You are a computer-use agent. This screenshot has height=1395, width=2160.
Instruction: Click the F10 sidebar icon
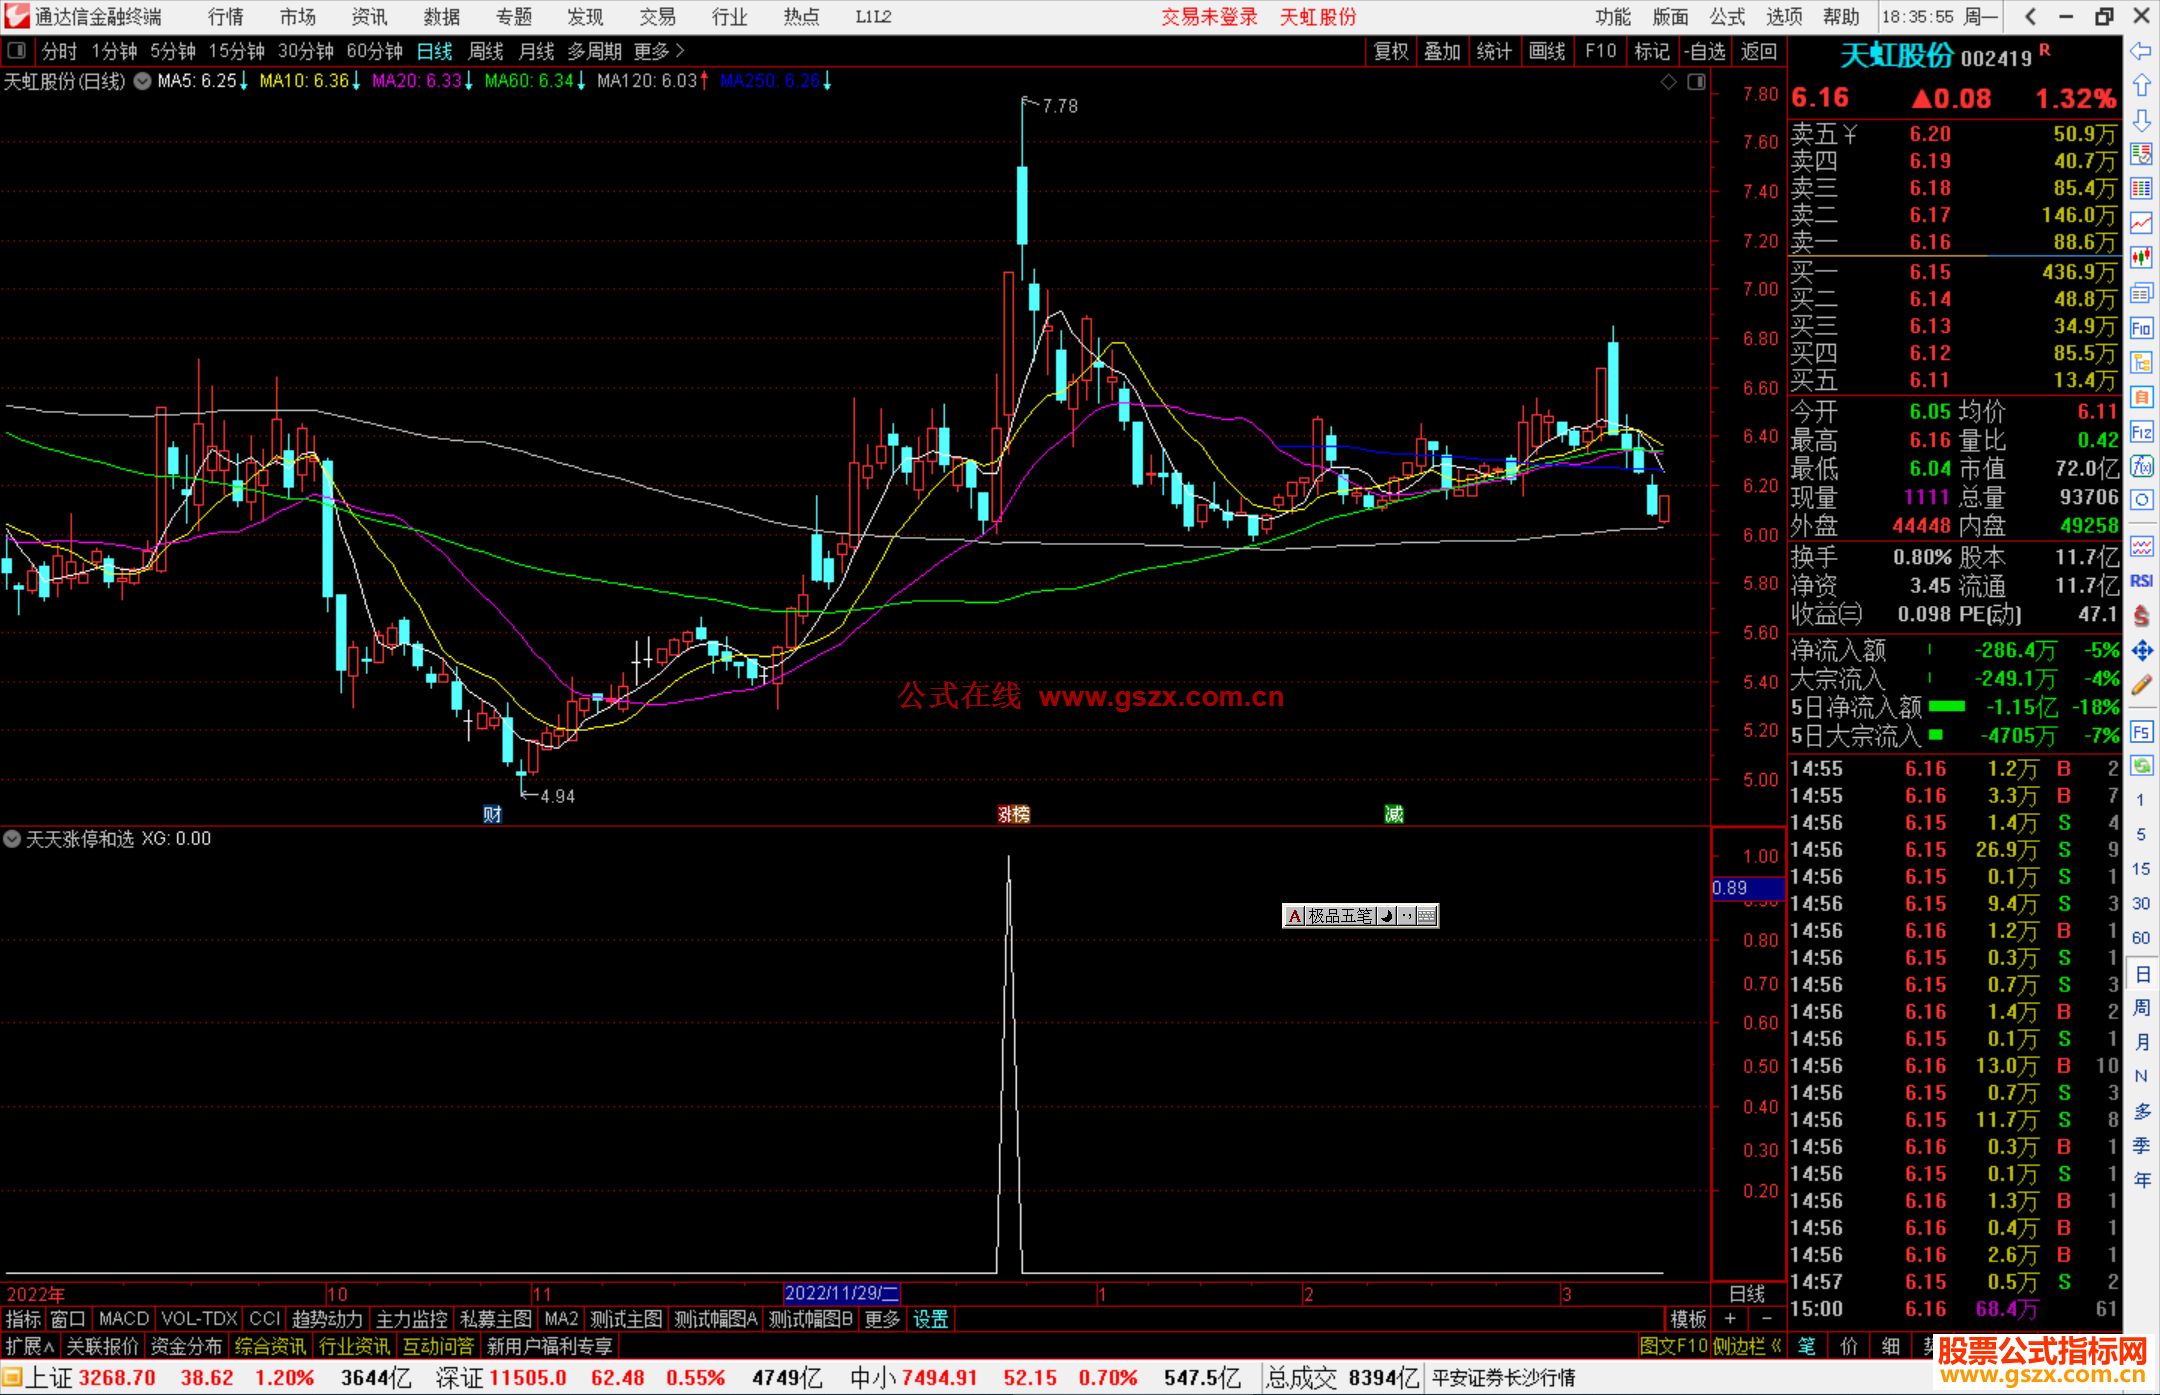(2141, 328)
